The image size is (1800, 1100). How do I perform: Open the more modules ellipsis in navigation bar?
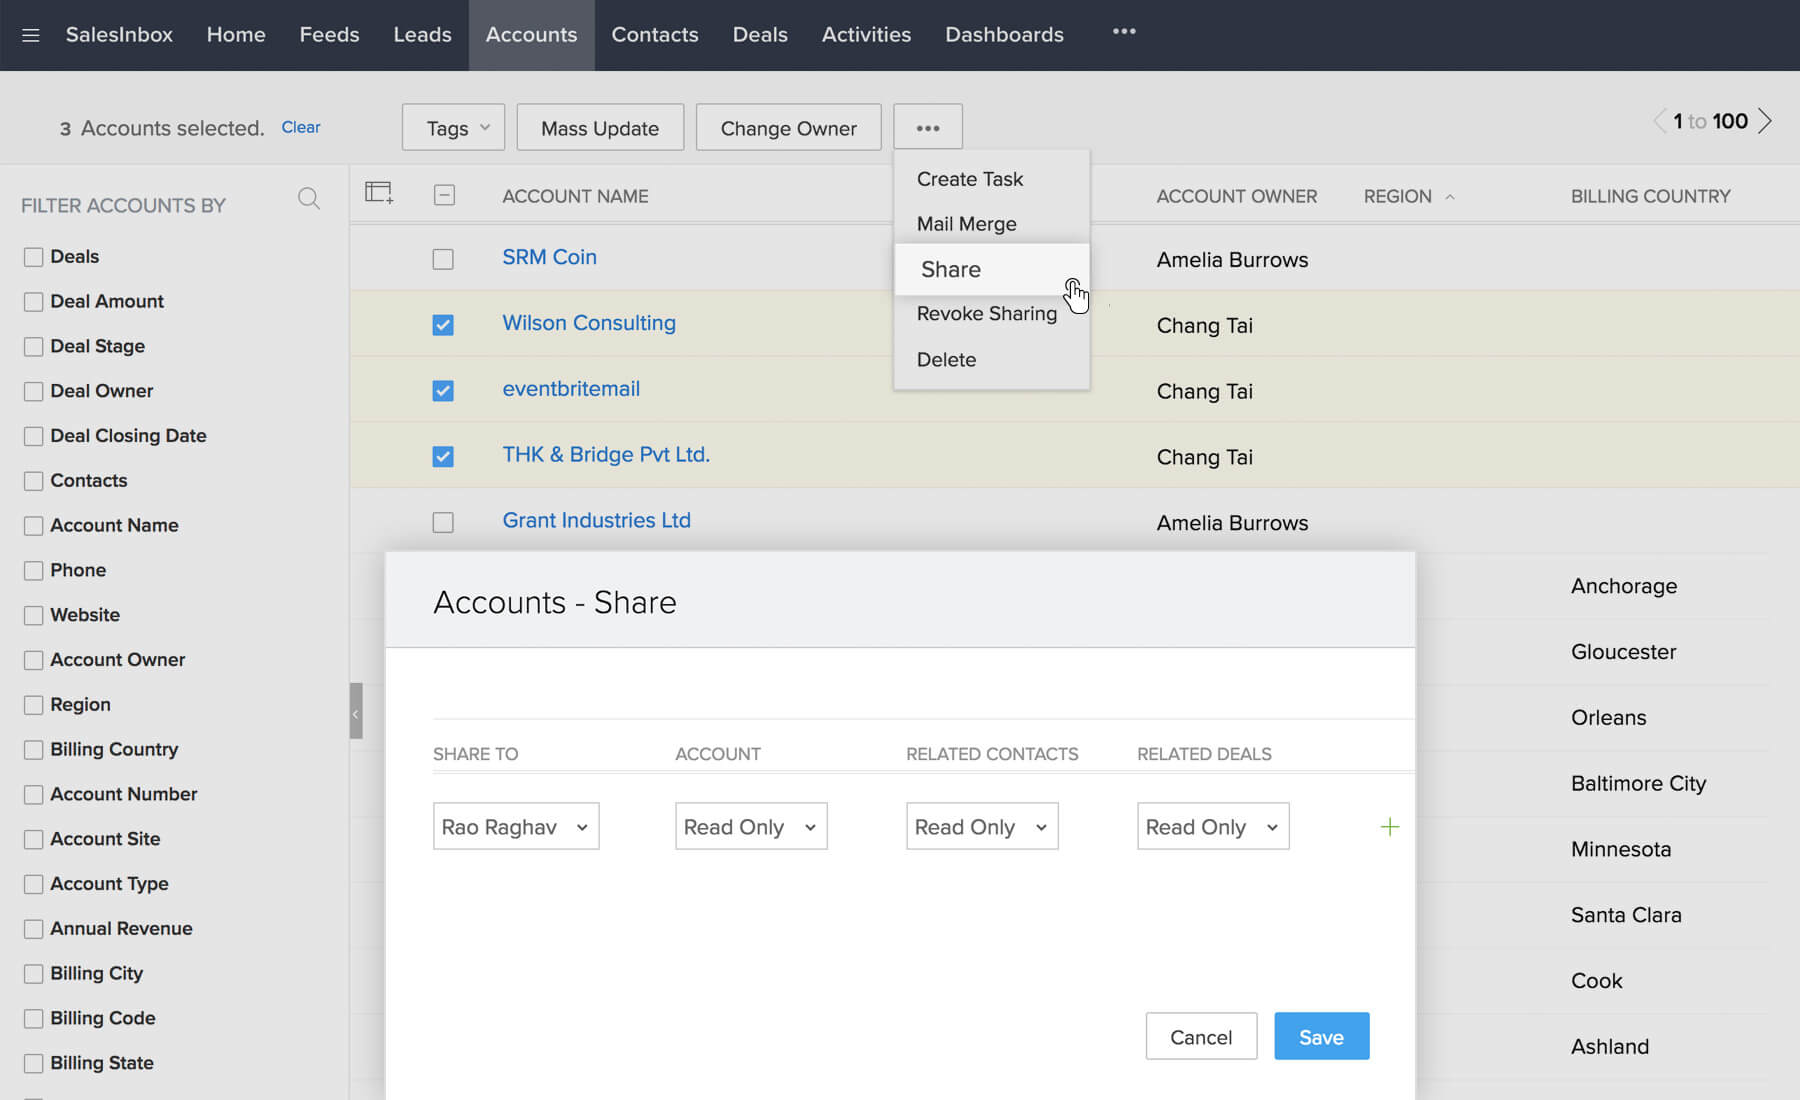pos(1124,32)
